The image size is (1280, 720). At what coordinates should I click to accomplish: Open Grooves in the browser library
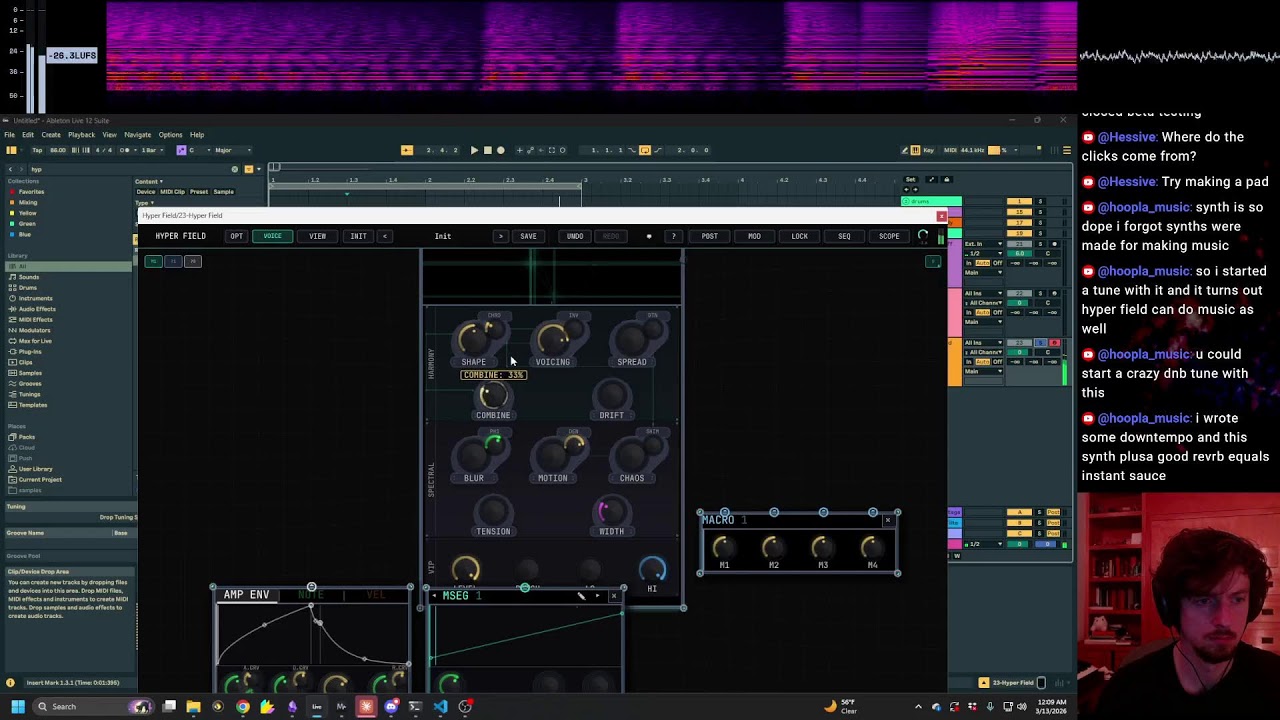(29, 384)
